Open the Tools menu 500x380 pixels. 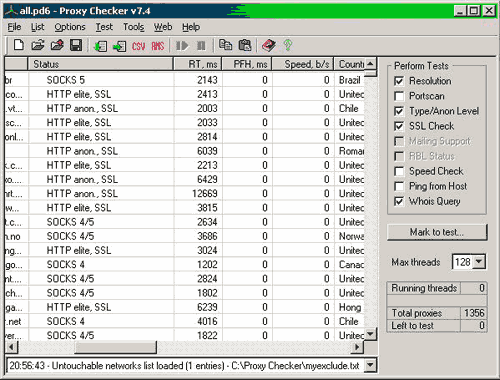pos(134,27)
